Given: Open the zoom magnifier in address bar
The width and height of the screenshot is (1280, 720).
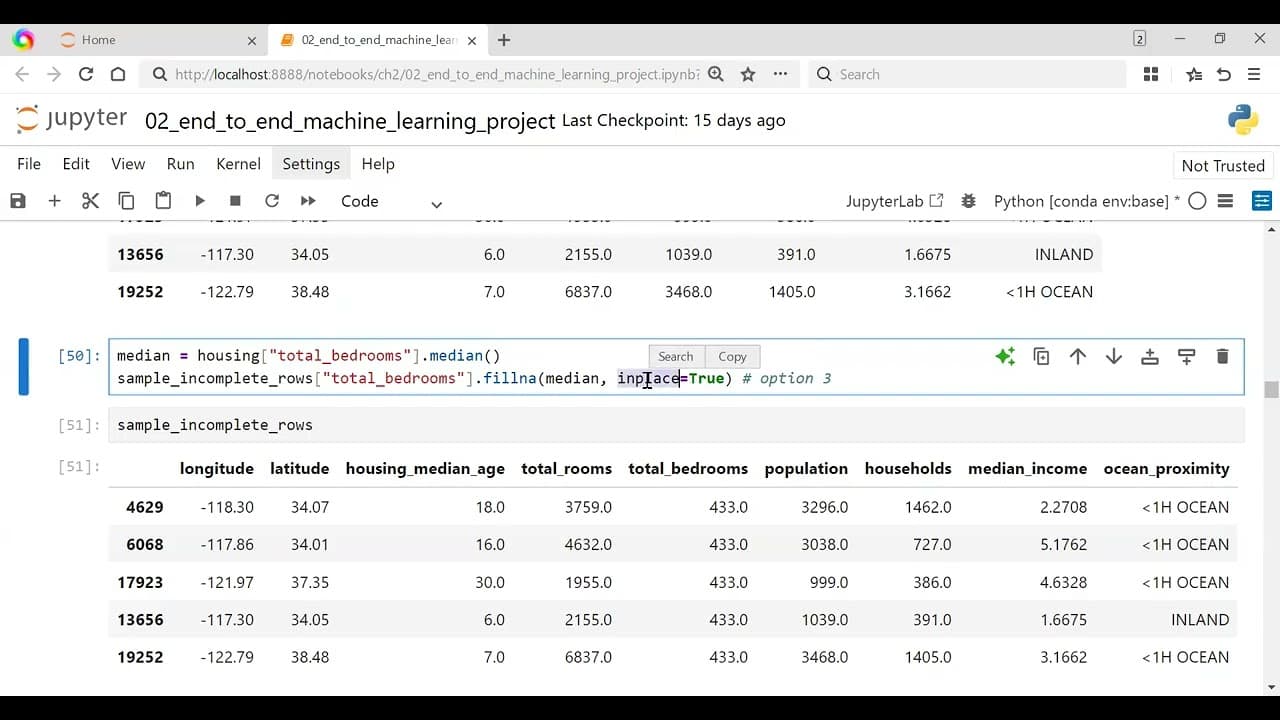Looking at the screenshot, I should tap(716, 74).
